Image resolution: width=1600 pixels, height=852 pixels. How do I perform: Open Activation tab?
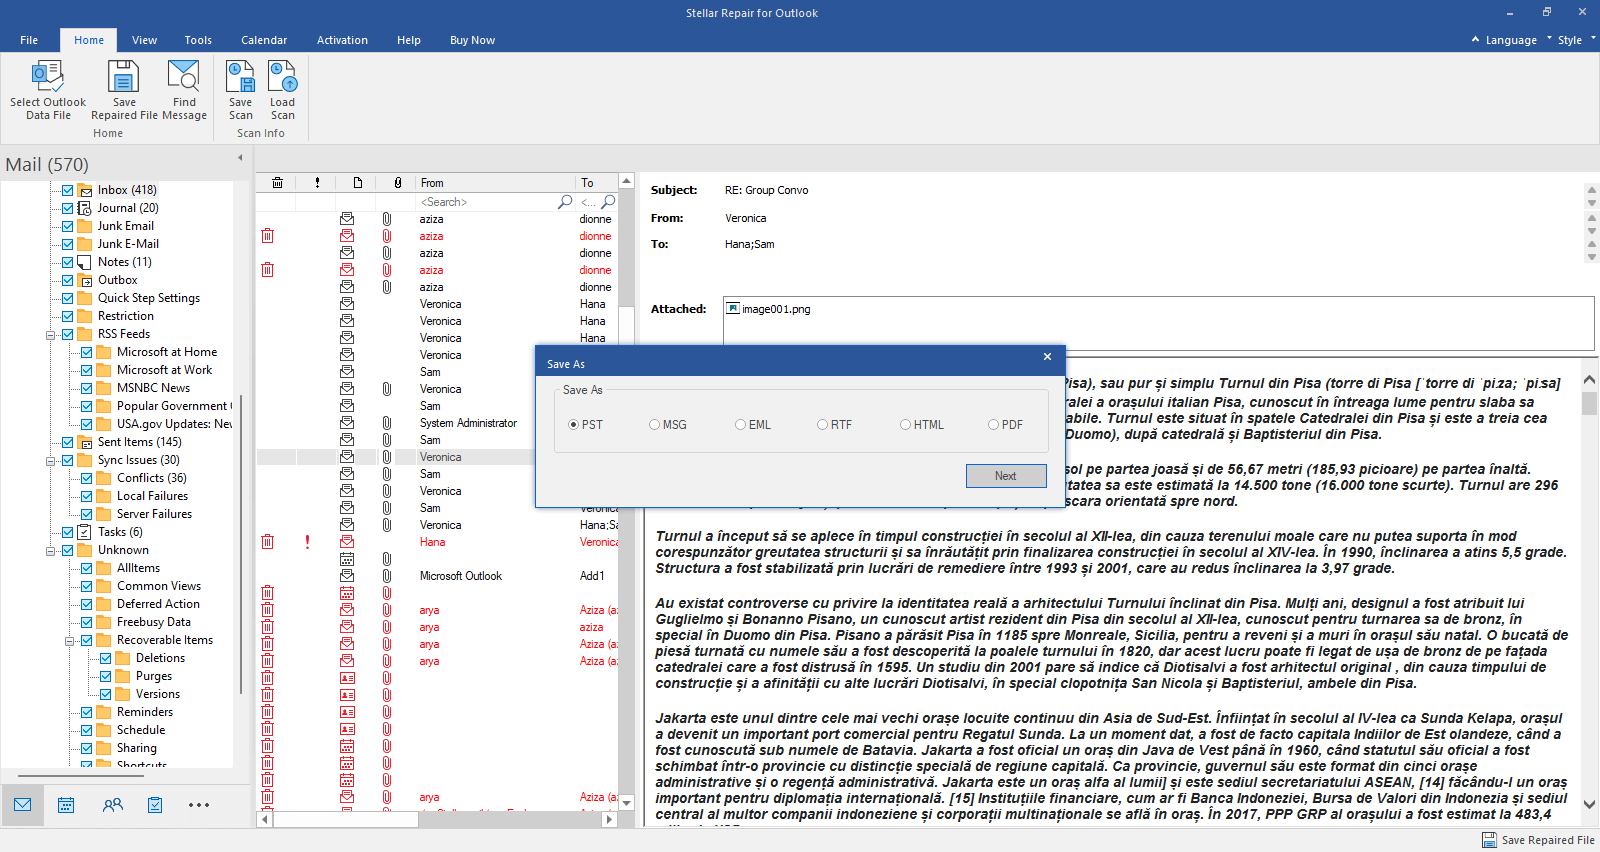(x=342, y=40)
